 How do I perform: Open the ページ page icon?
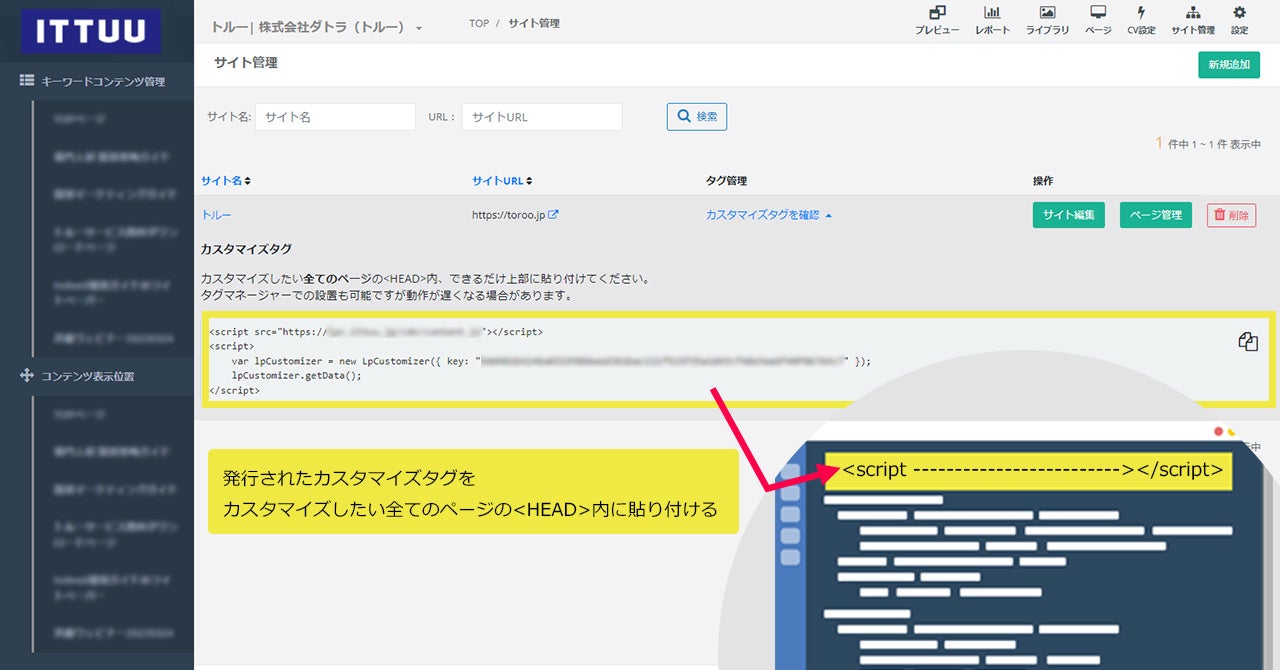pos(1098,20)
